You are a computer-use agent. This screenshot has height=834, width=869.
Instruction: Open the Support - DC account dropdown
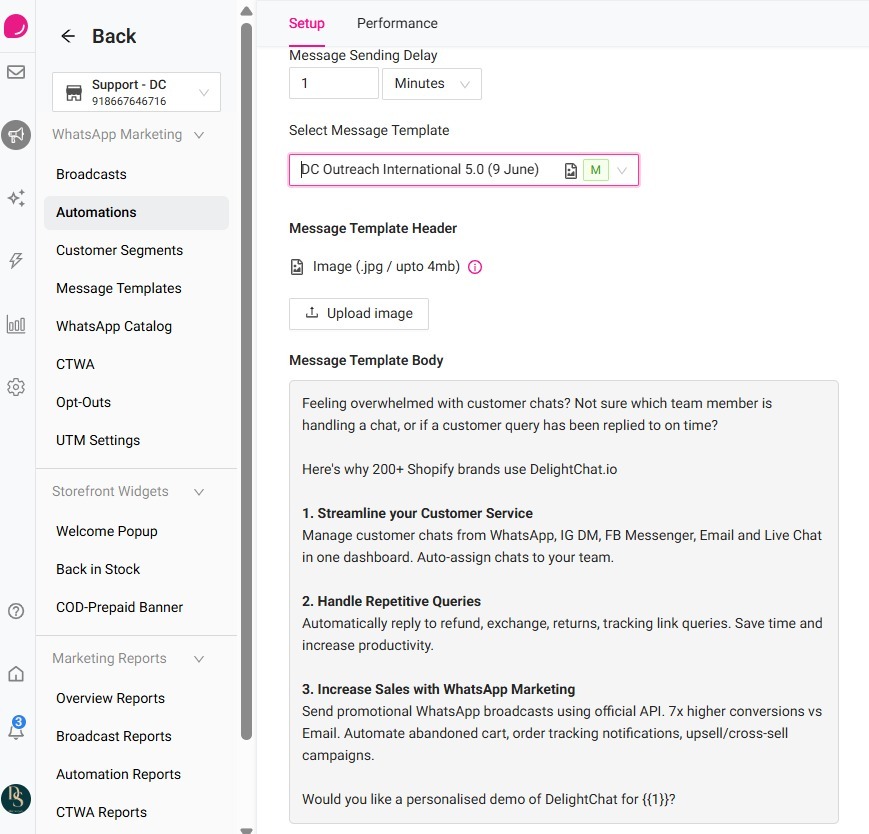click(x=136, y=92)
